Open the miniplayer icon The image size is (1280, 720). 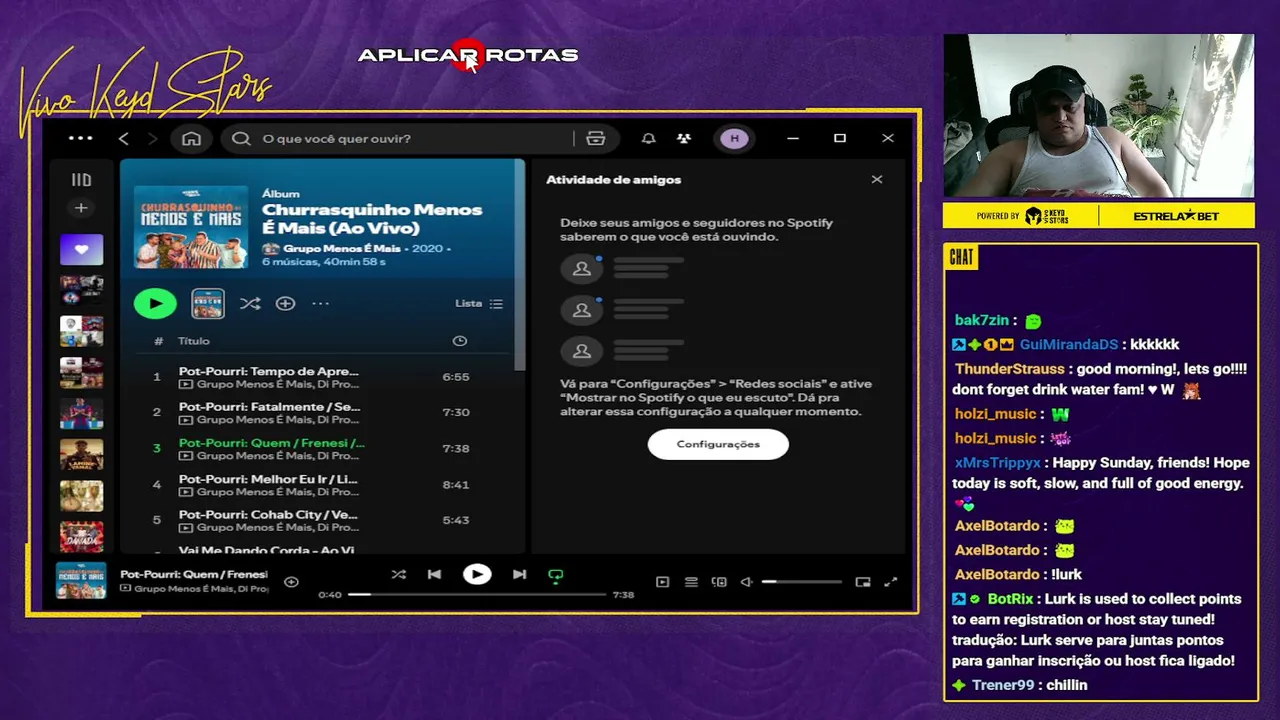(x=863, y=582)
